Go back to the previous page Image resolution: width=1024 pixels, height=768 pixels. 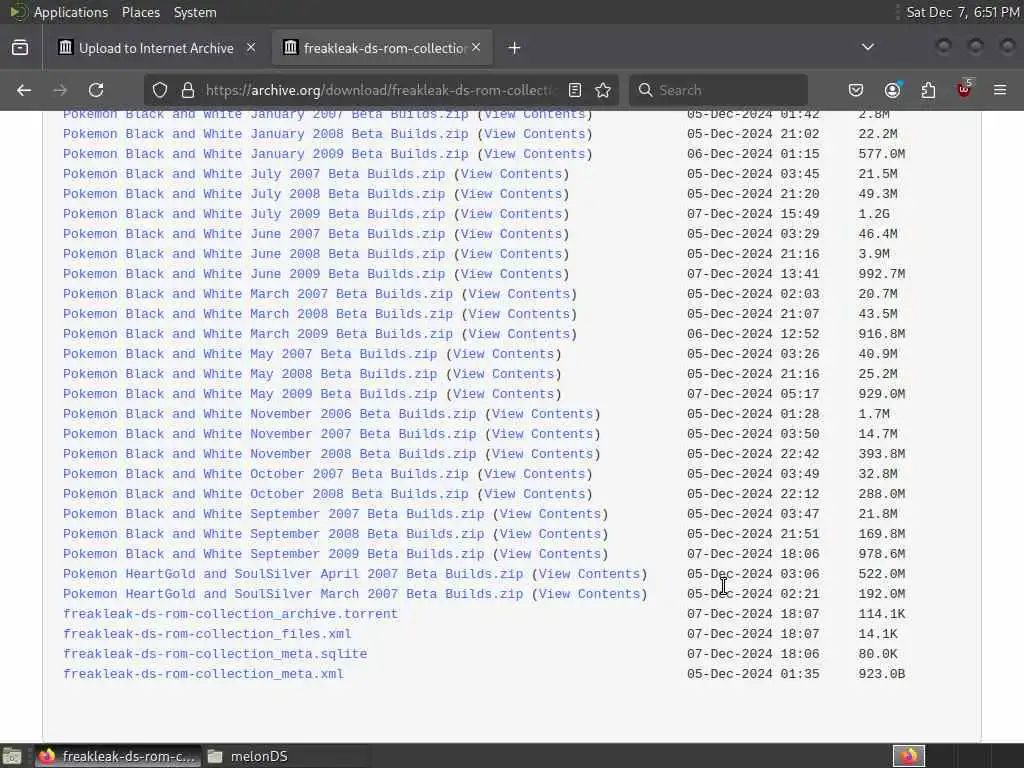pyautogui.click(x=24, y=90)
